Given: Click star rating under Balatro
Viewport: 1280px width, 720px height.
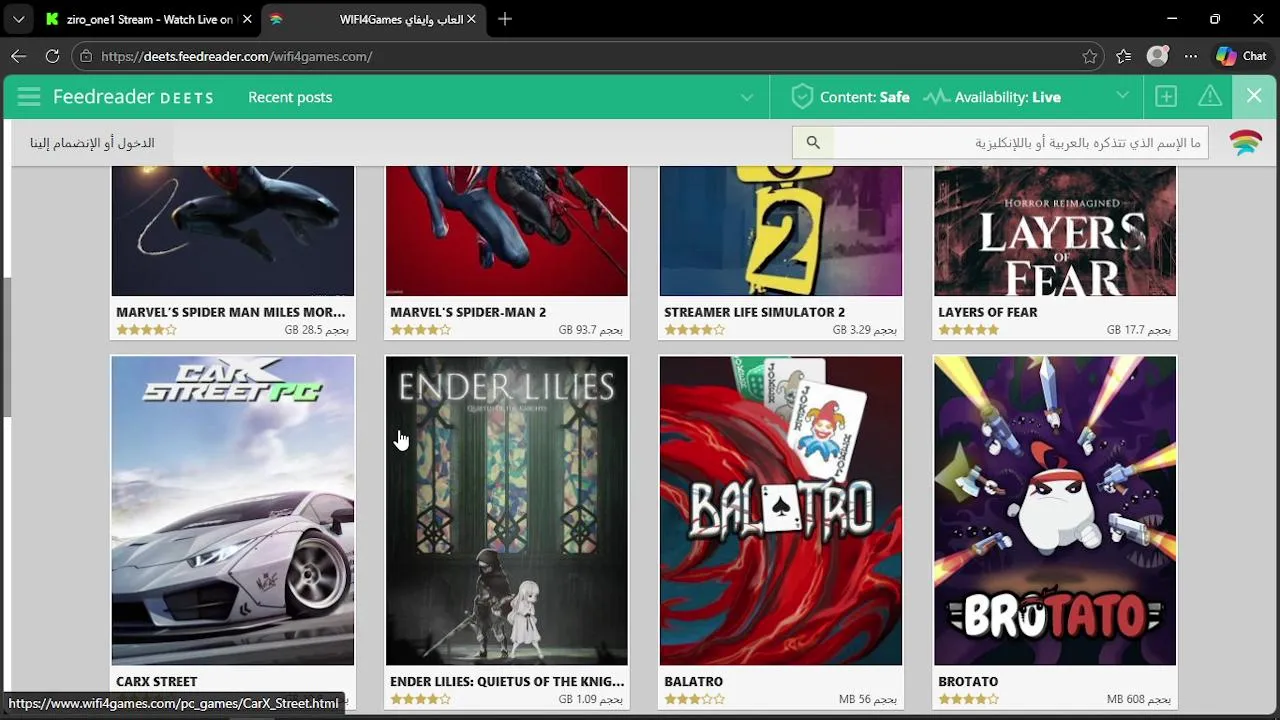Looking at the screenshot, I should pyautogui.click(x=694, y=699).
